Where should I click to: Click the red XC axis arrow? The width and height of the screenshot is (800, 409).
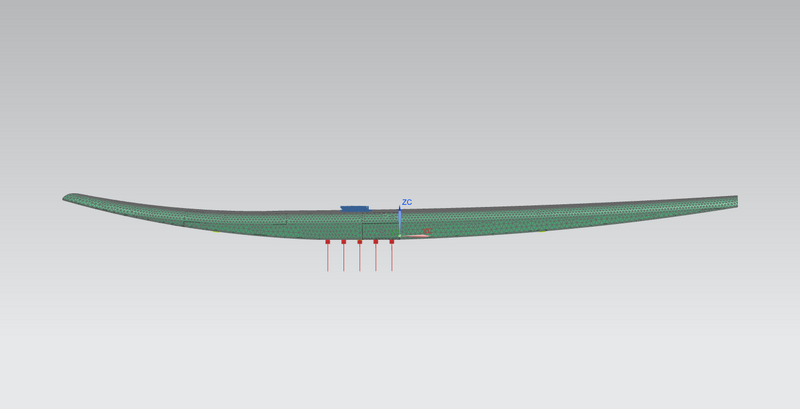(414, 236)
